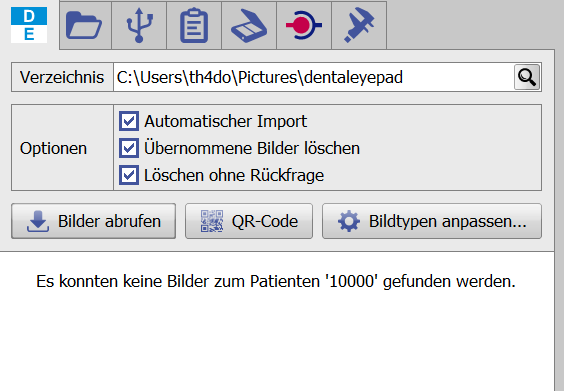564x391 pixels.
Task: Uncheck Übernommene Bilder löschen
Action: 129,148
